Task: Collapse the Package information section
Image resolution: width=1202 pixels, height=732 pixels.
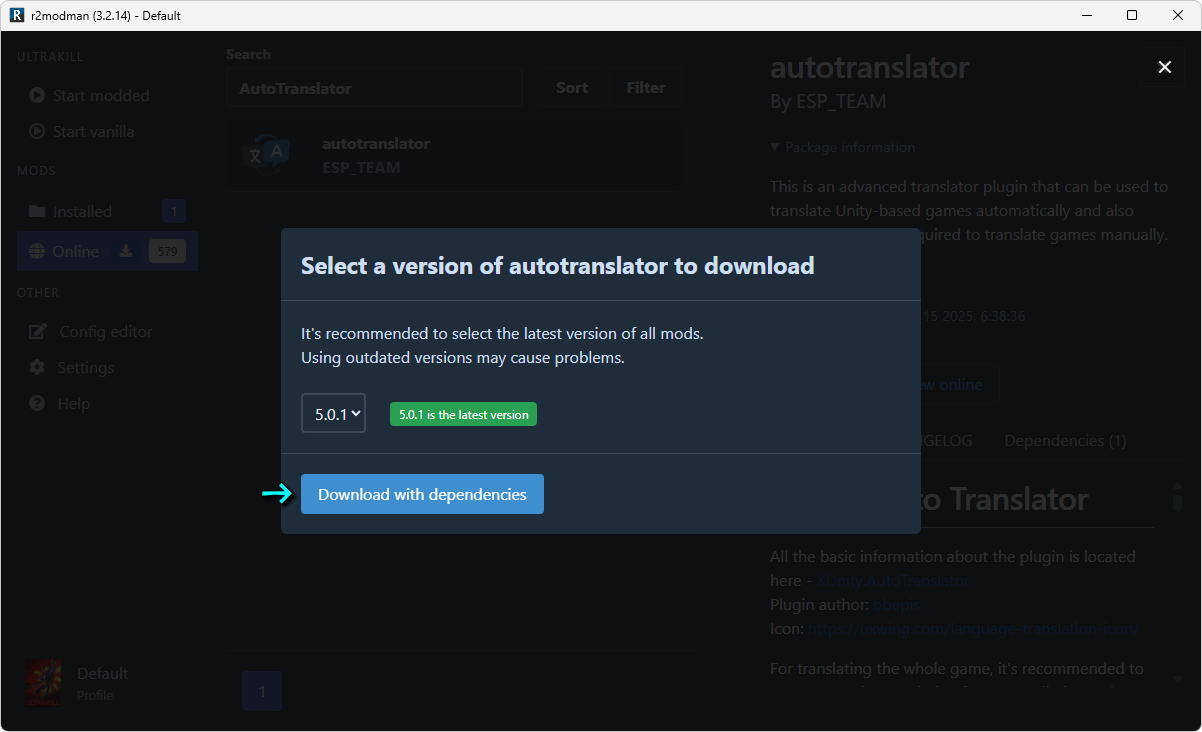Action: (775, 147)
